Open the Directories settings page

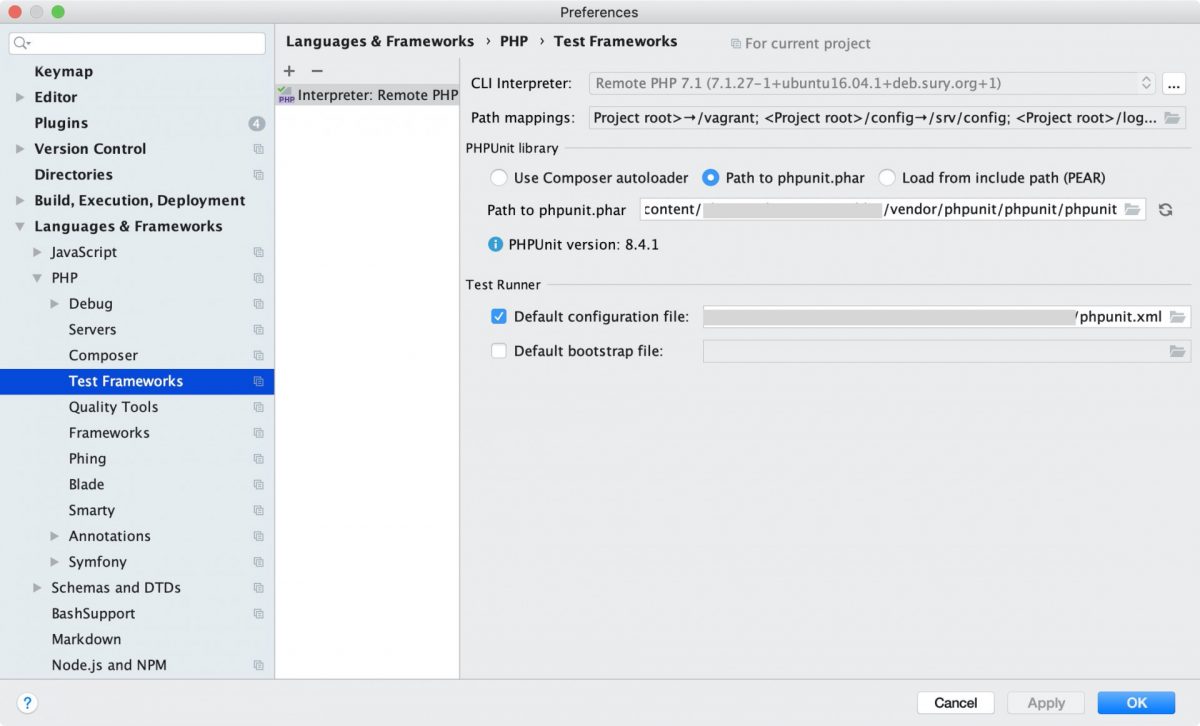point(73,175)
